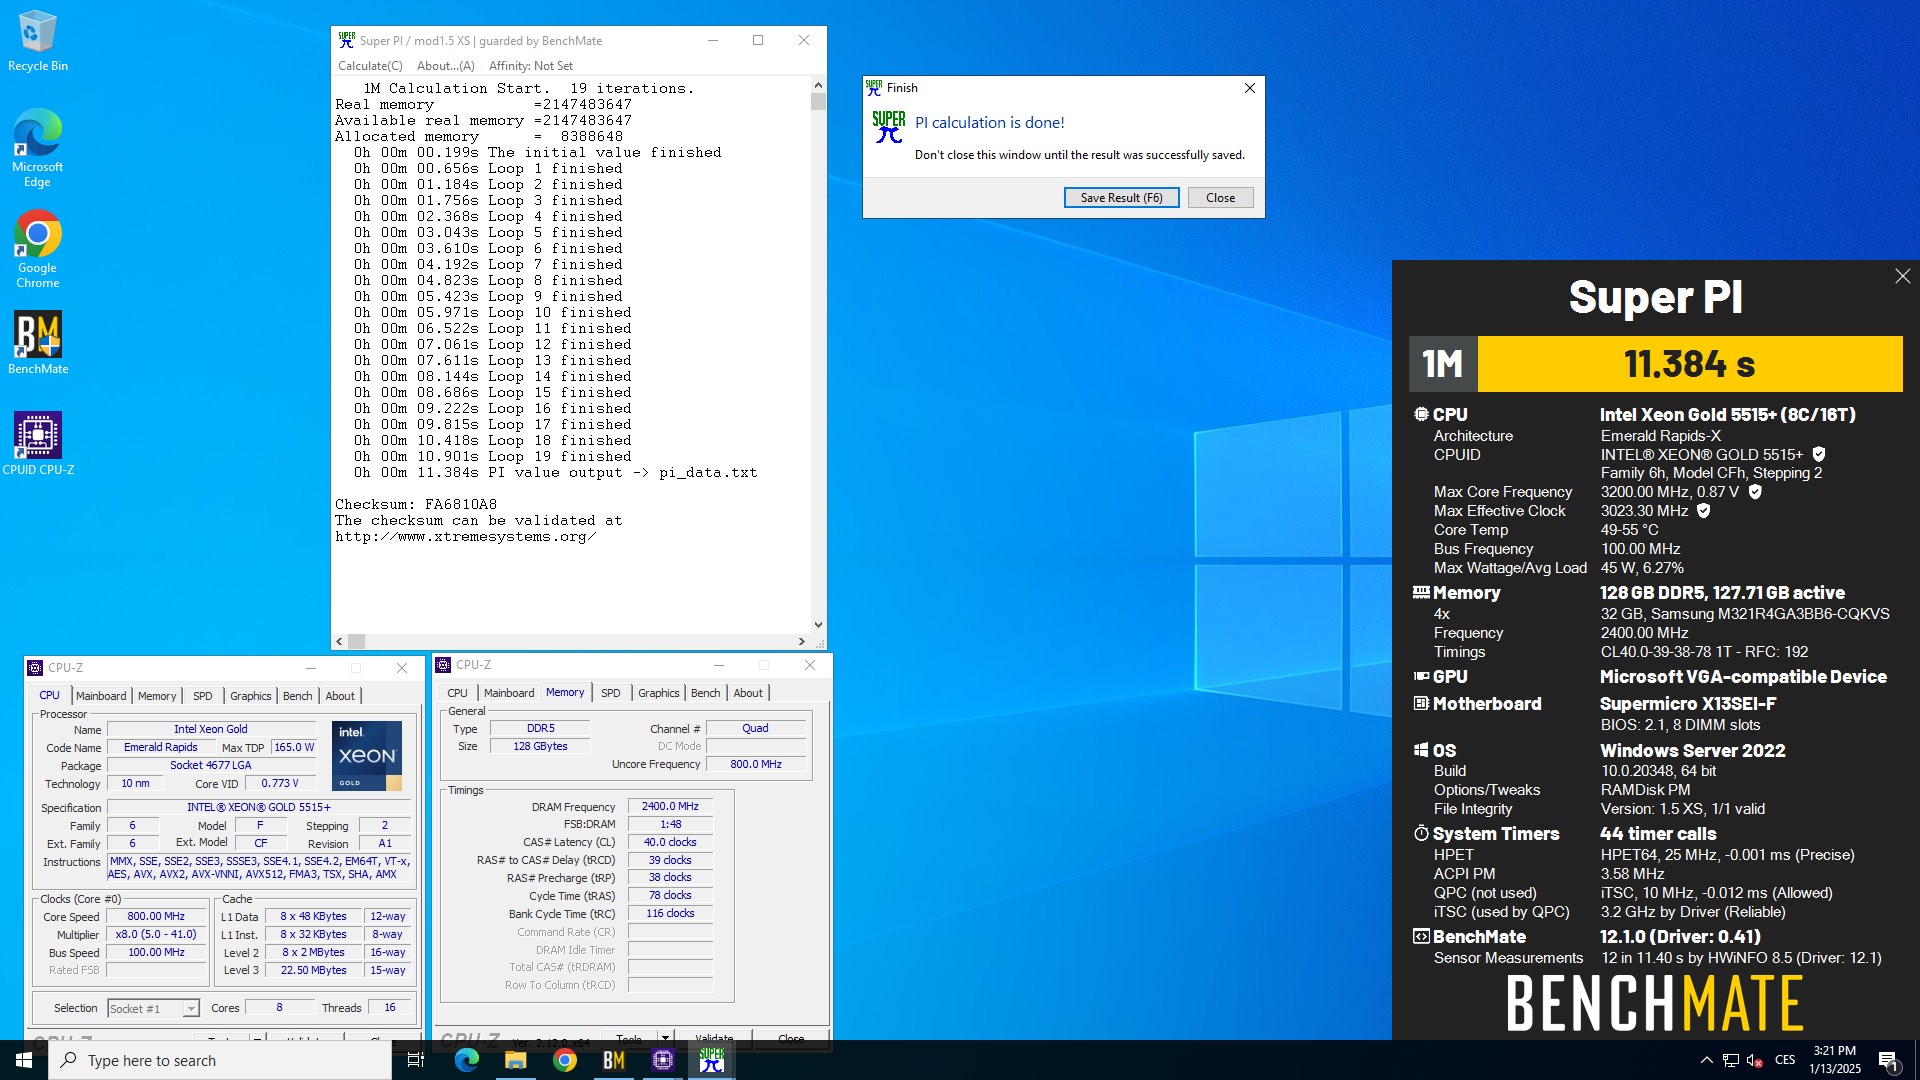The image size is (1920, 1080).
Task: Open the Google Chrome desktop shortcut
Action: 37,249
